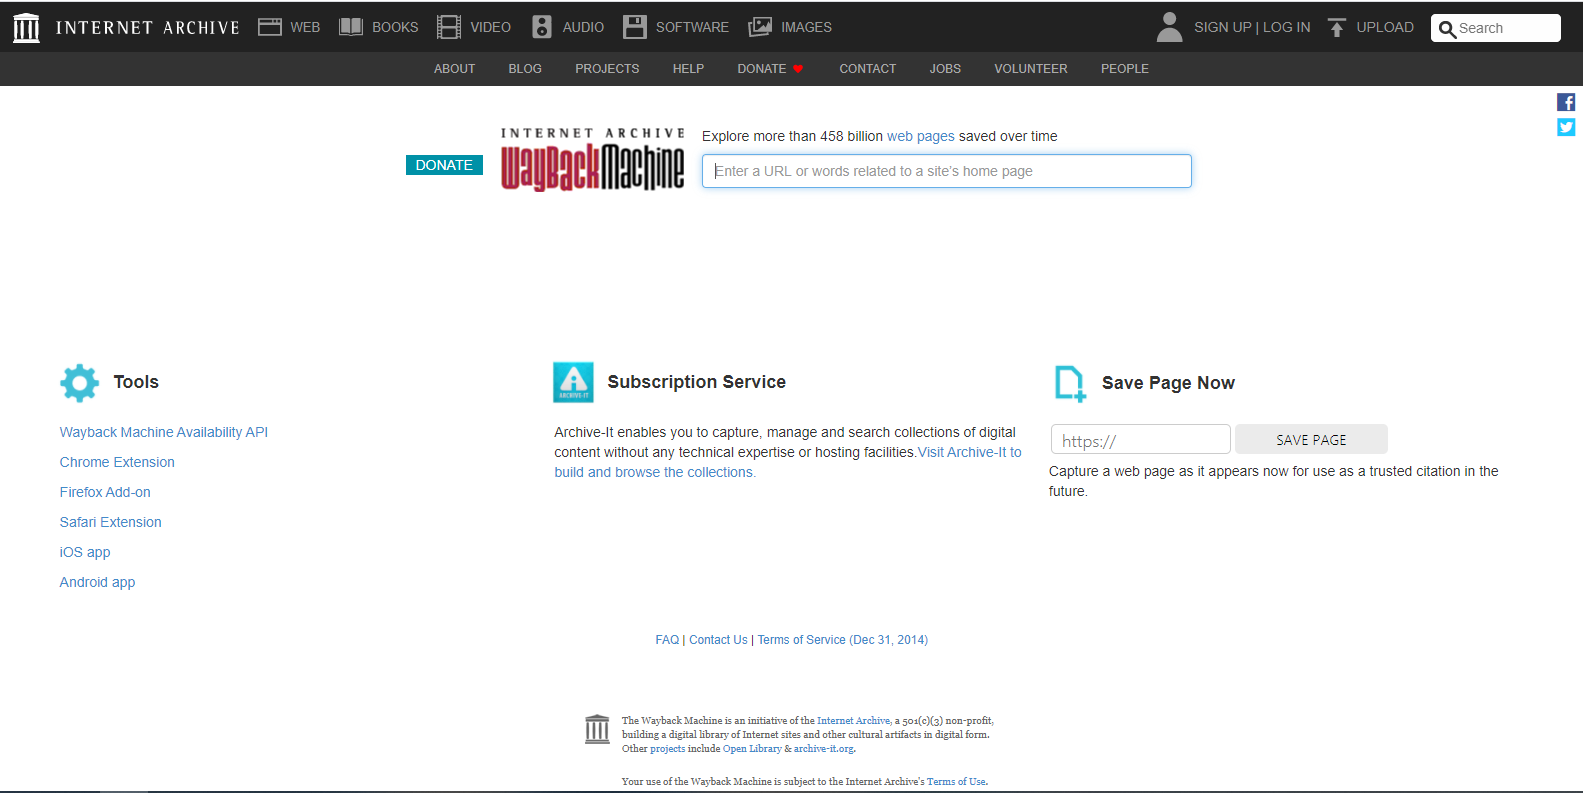Image resolution: width=1583 pixels, height=793 pixels.
Task: Open Safari Extension link
Action: 110,522
